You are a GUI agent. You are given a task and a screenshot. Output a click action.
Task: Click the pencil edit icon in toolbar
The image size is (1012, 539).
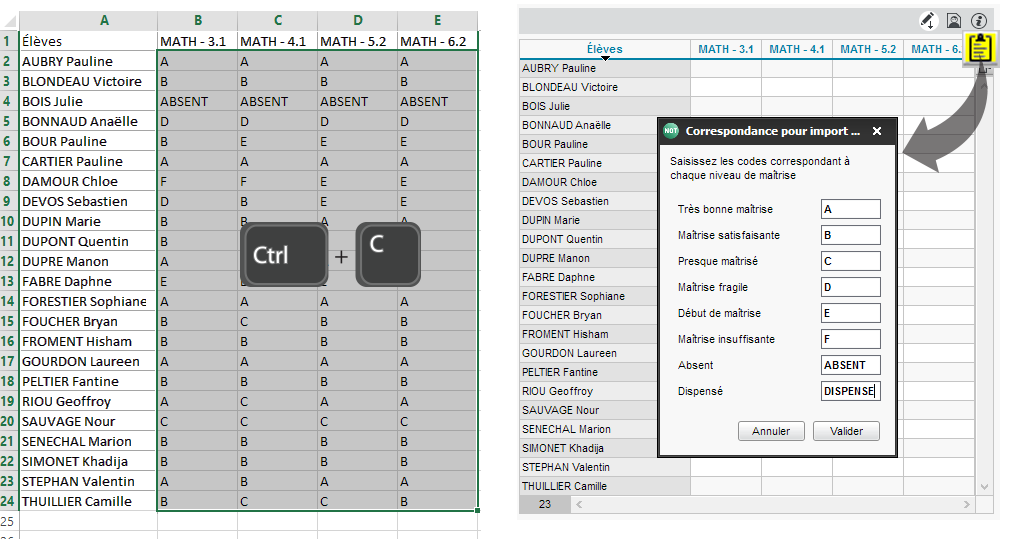point(927,21)
